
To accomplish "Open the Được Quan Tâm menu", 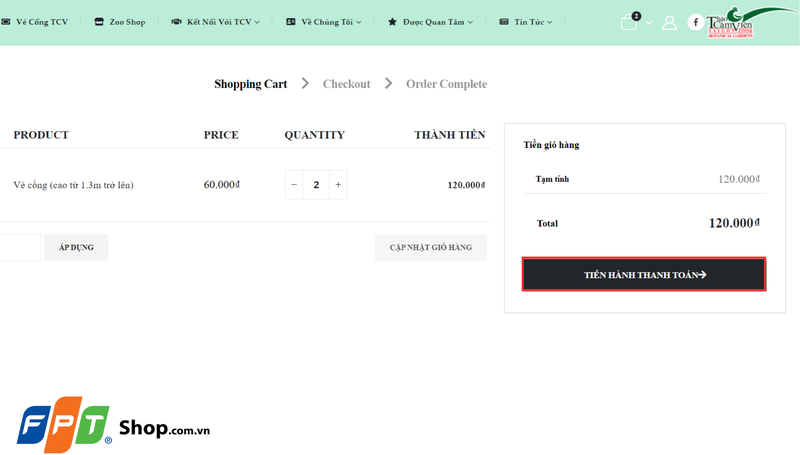I will [x=434, y=22].
